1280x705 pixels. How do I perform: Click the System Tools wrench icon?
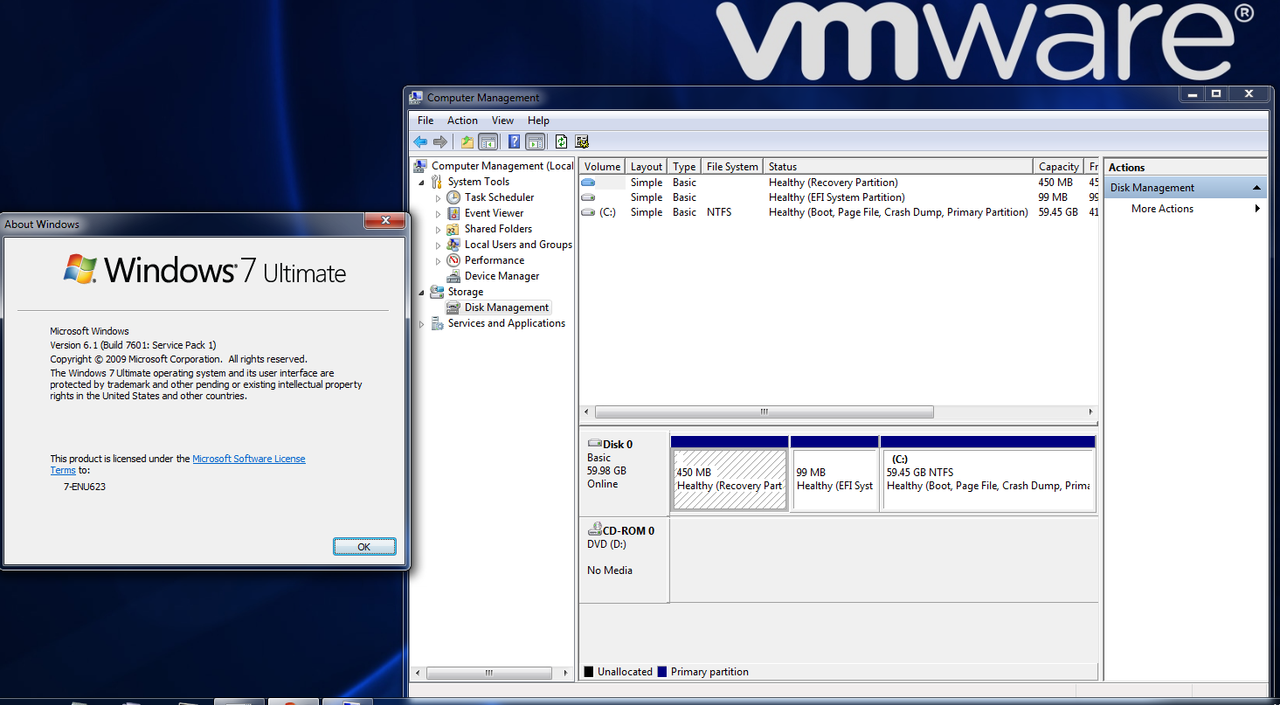[437, 182]
